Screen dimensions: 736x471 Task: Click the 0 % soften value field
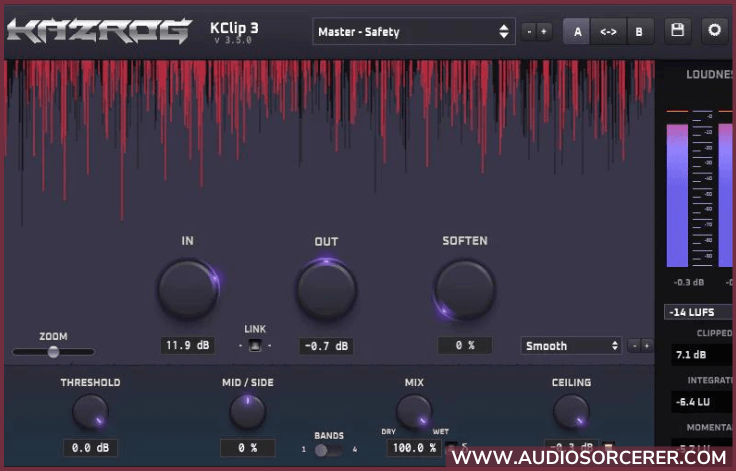click(465, 346)
